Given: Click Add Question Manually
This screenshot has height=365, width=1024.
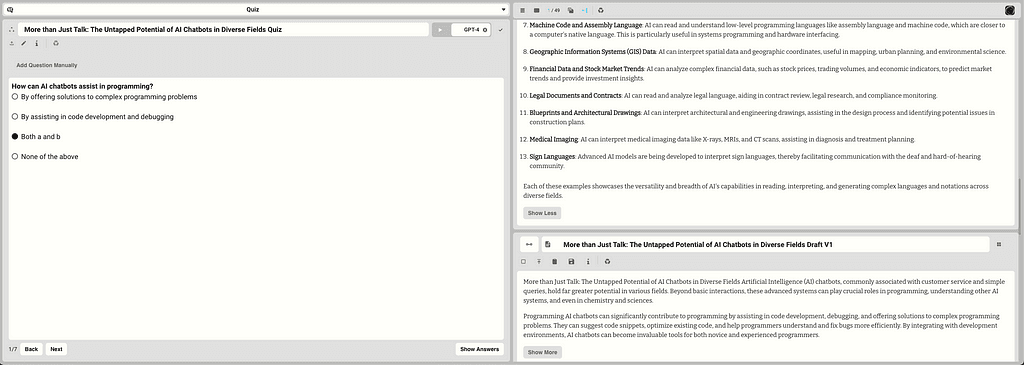Looking at the screenshot, I should (47, 65).
